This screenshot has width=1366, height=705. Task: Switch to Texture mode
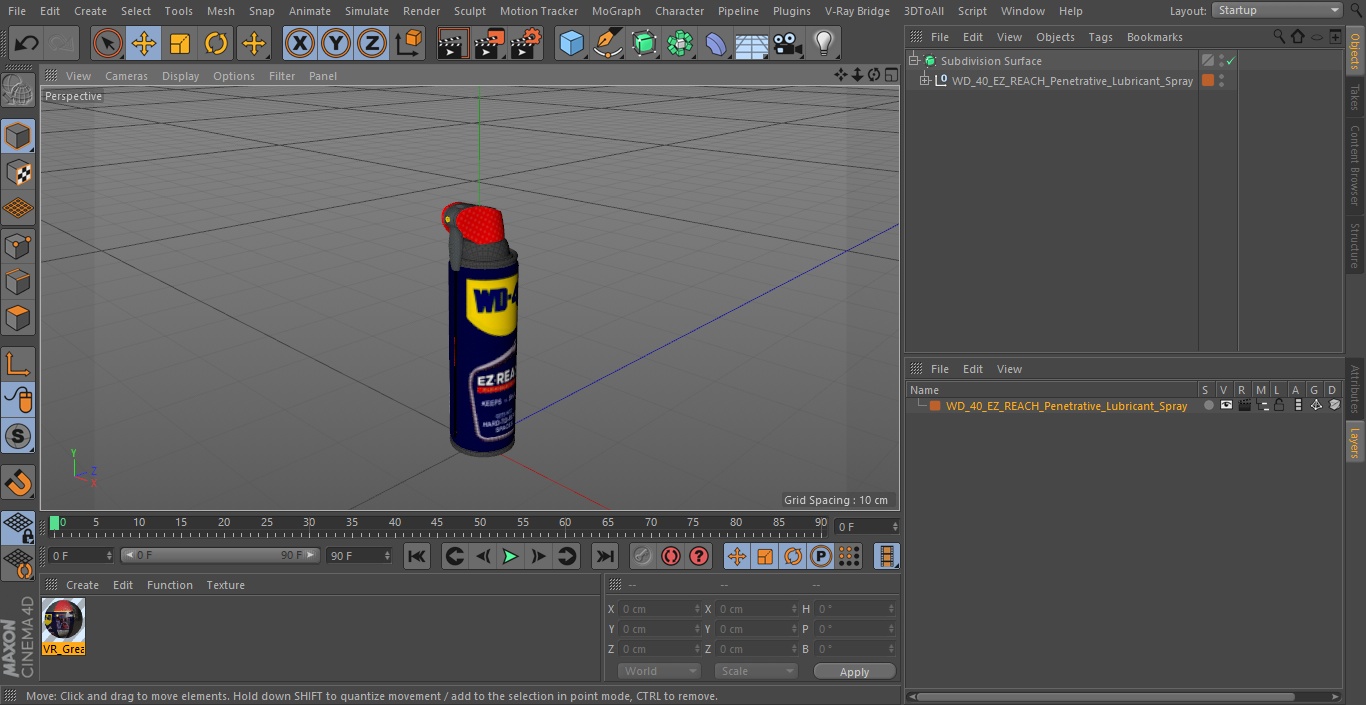[x=19, y=173]
